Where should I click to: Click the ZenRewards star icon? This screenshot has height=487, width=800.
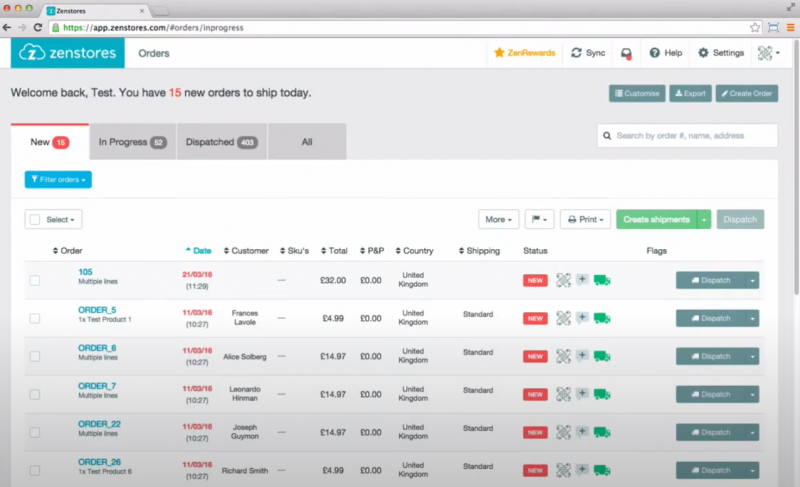[499, 53]
